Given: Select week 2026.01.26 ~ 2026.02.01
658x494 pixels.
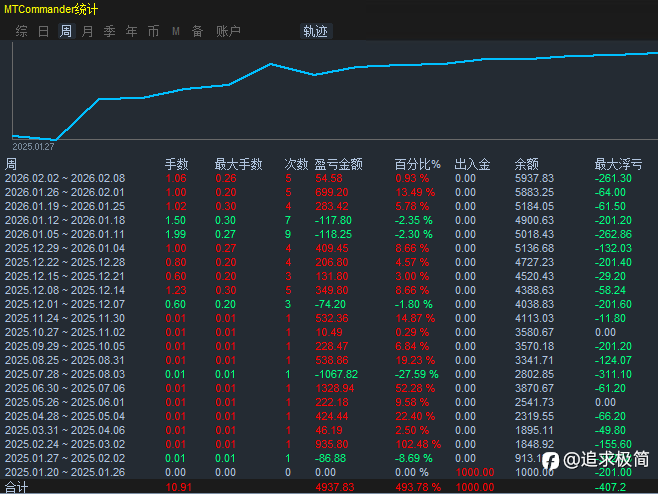Looking at the screenshot, I should pyautogui.click(x=65, y=192).
